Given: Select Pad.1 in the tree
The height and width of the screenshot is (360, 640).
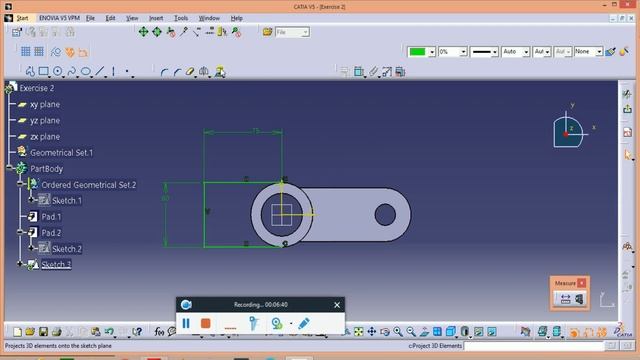Looking at the screenshot, I should (x=51, y=217).
